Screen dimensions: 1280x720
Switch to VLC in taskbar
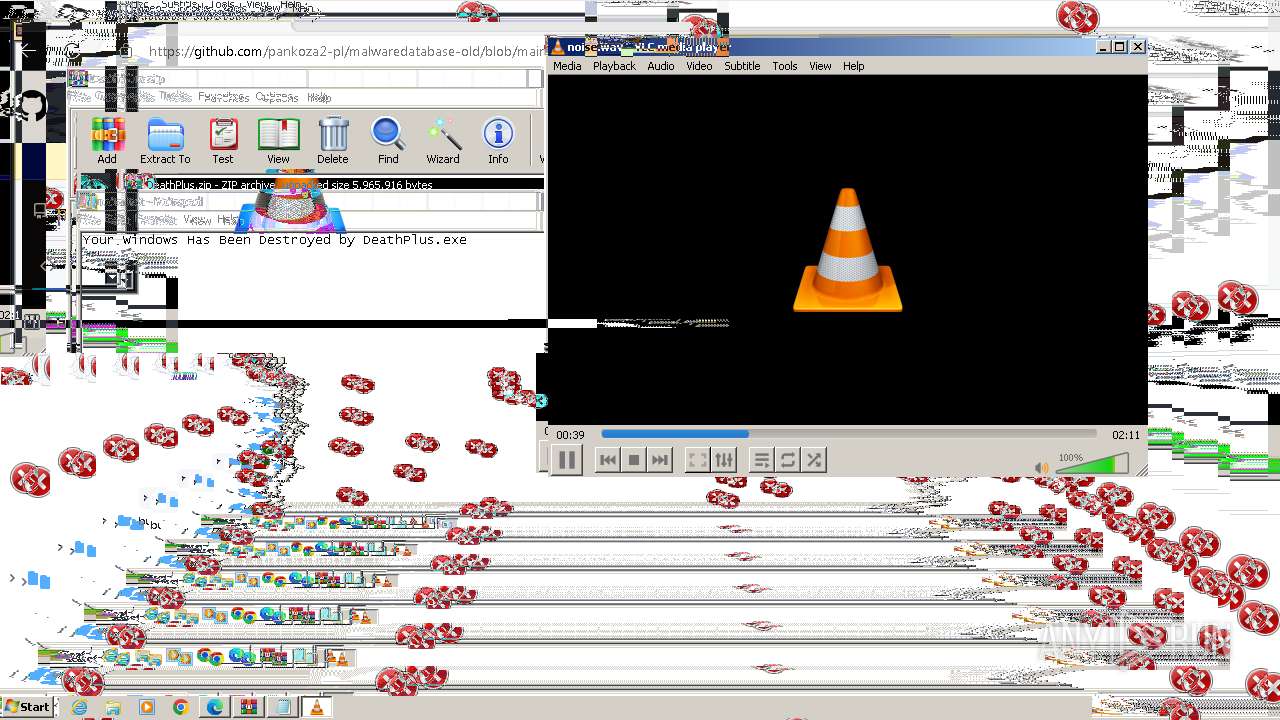(317, 707)
